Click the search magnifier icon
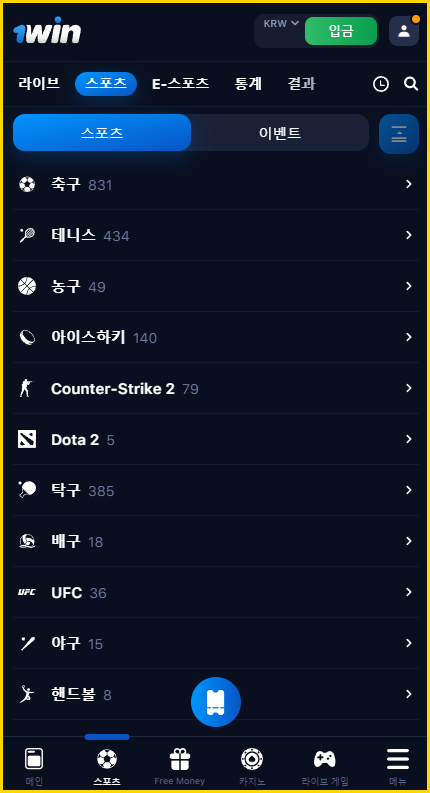The height and width of the screenshot is (793, 430). click(x=411, y=84)
